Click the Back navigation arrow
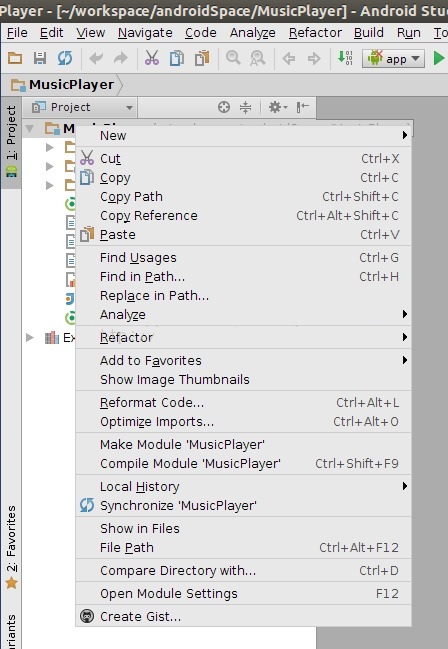Image resolution: width=448 pixels, height=649 pixels. (x=289, y=58)
